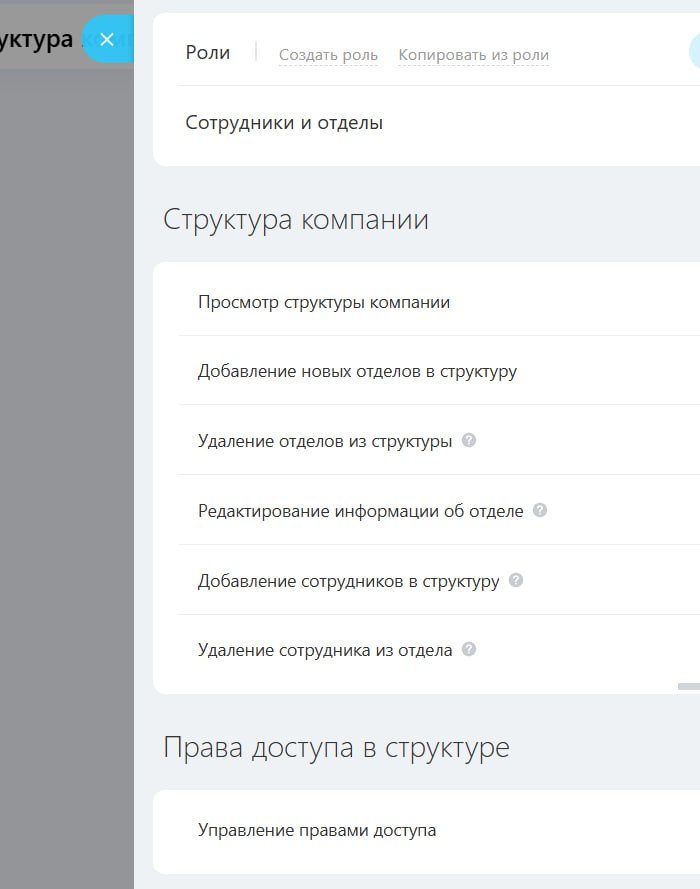The image size is (700, 889).
Task: Click the Копировать из роли link
Action: click(473, 55)
